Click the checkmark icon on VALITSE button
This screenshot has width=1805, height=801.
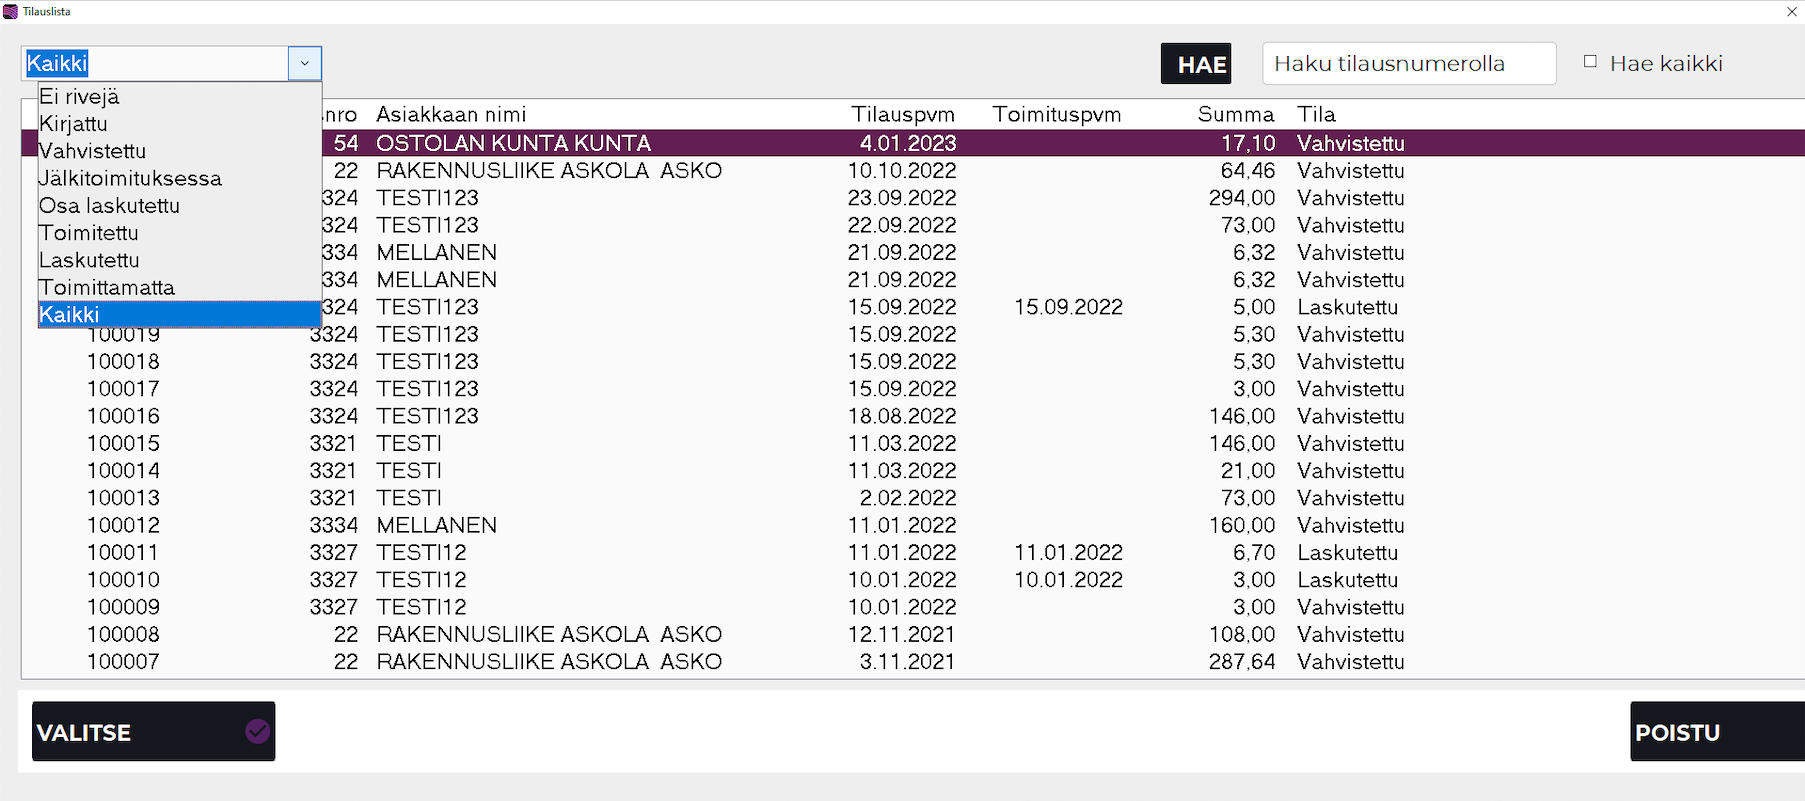pos(257,732)
